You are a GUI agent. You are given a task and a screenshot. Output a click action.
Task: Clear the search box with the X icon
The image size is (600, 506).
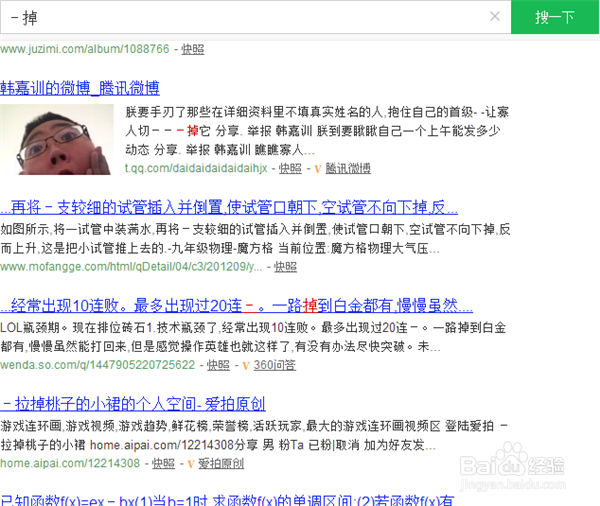495,16
